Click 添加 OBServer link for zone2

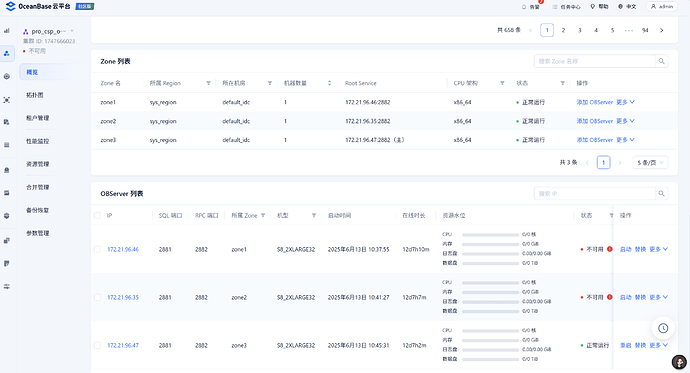595,121
